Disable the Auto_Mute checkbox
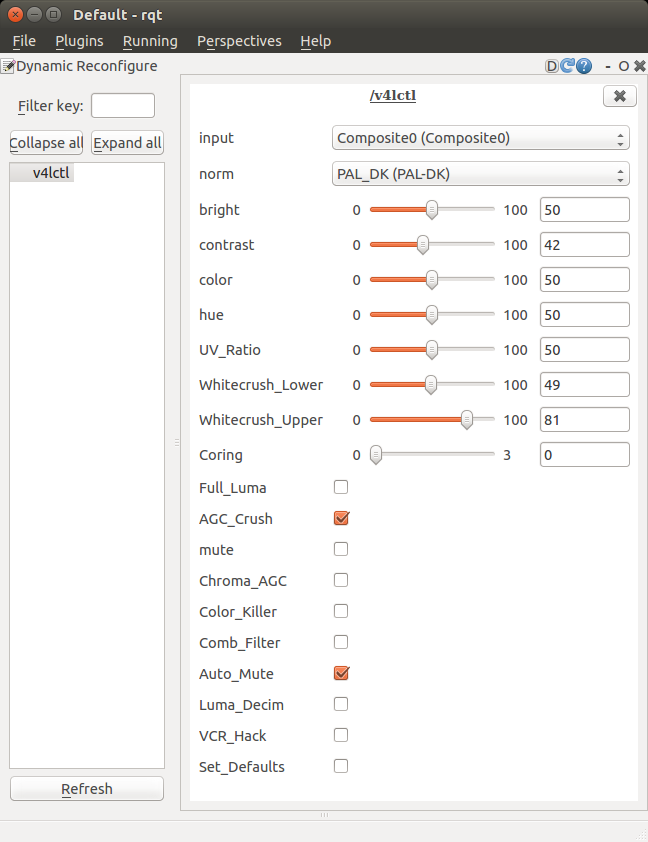The width and height of the screenshot is (648, 842). [341, 673]
